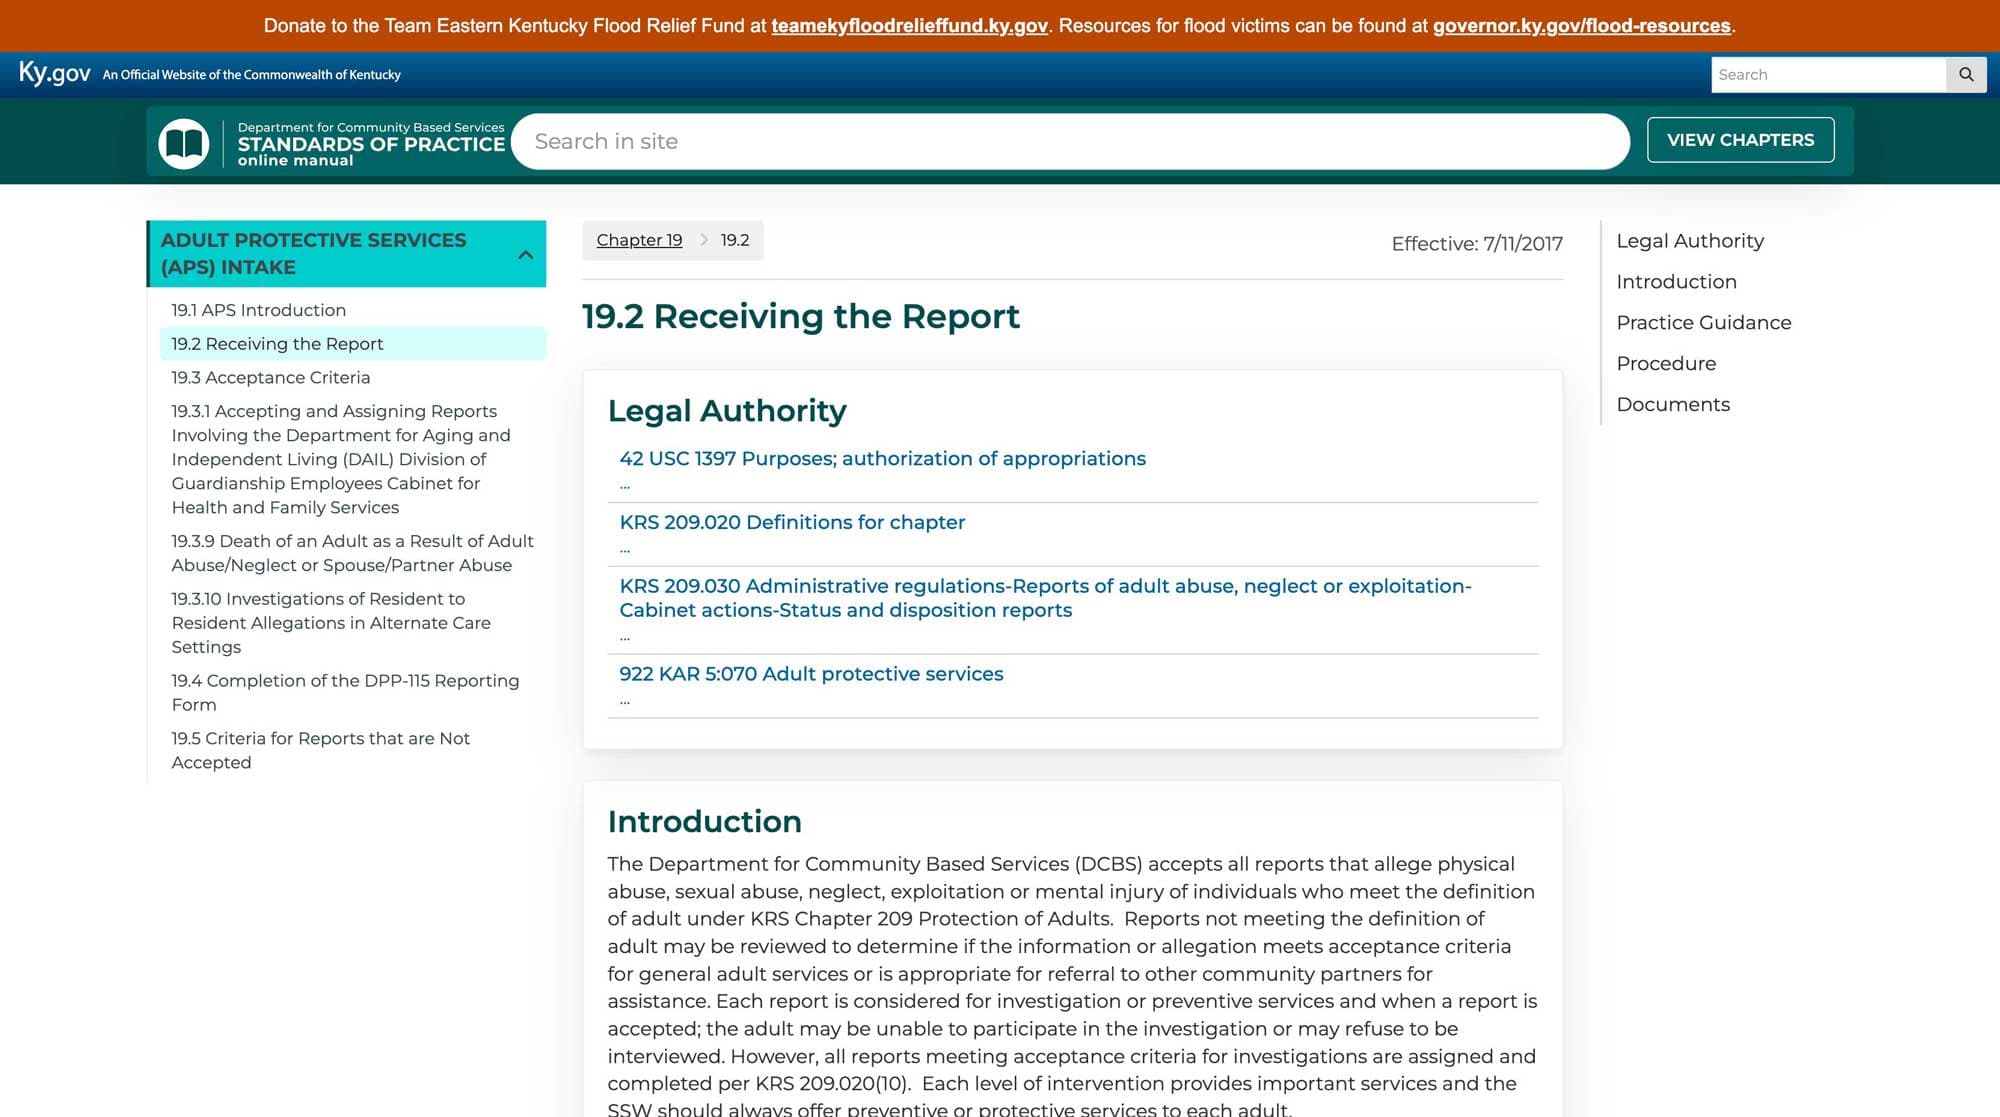Select the Adult Protective Services (APS) Intake header

pyautogui.click(x=346, y=254)
